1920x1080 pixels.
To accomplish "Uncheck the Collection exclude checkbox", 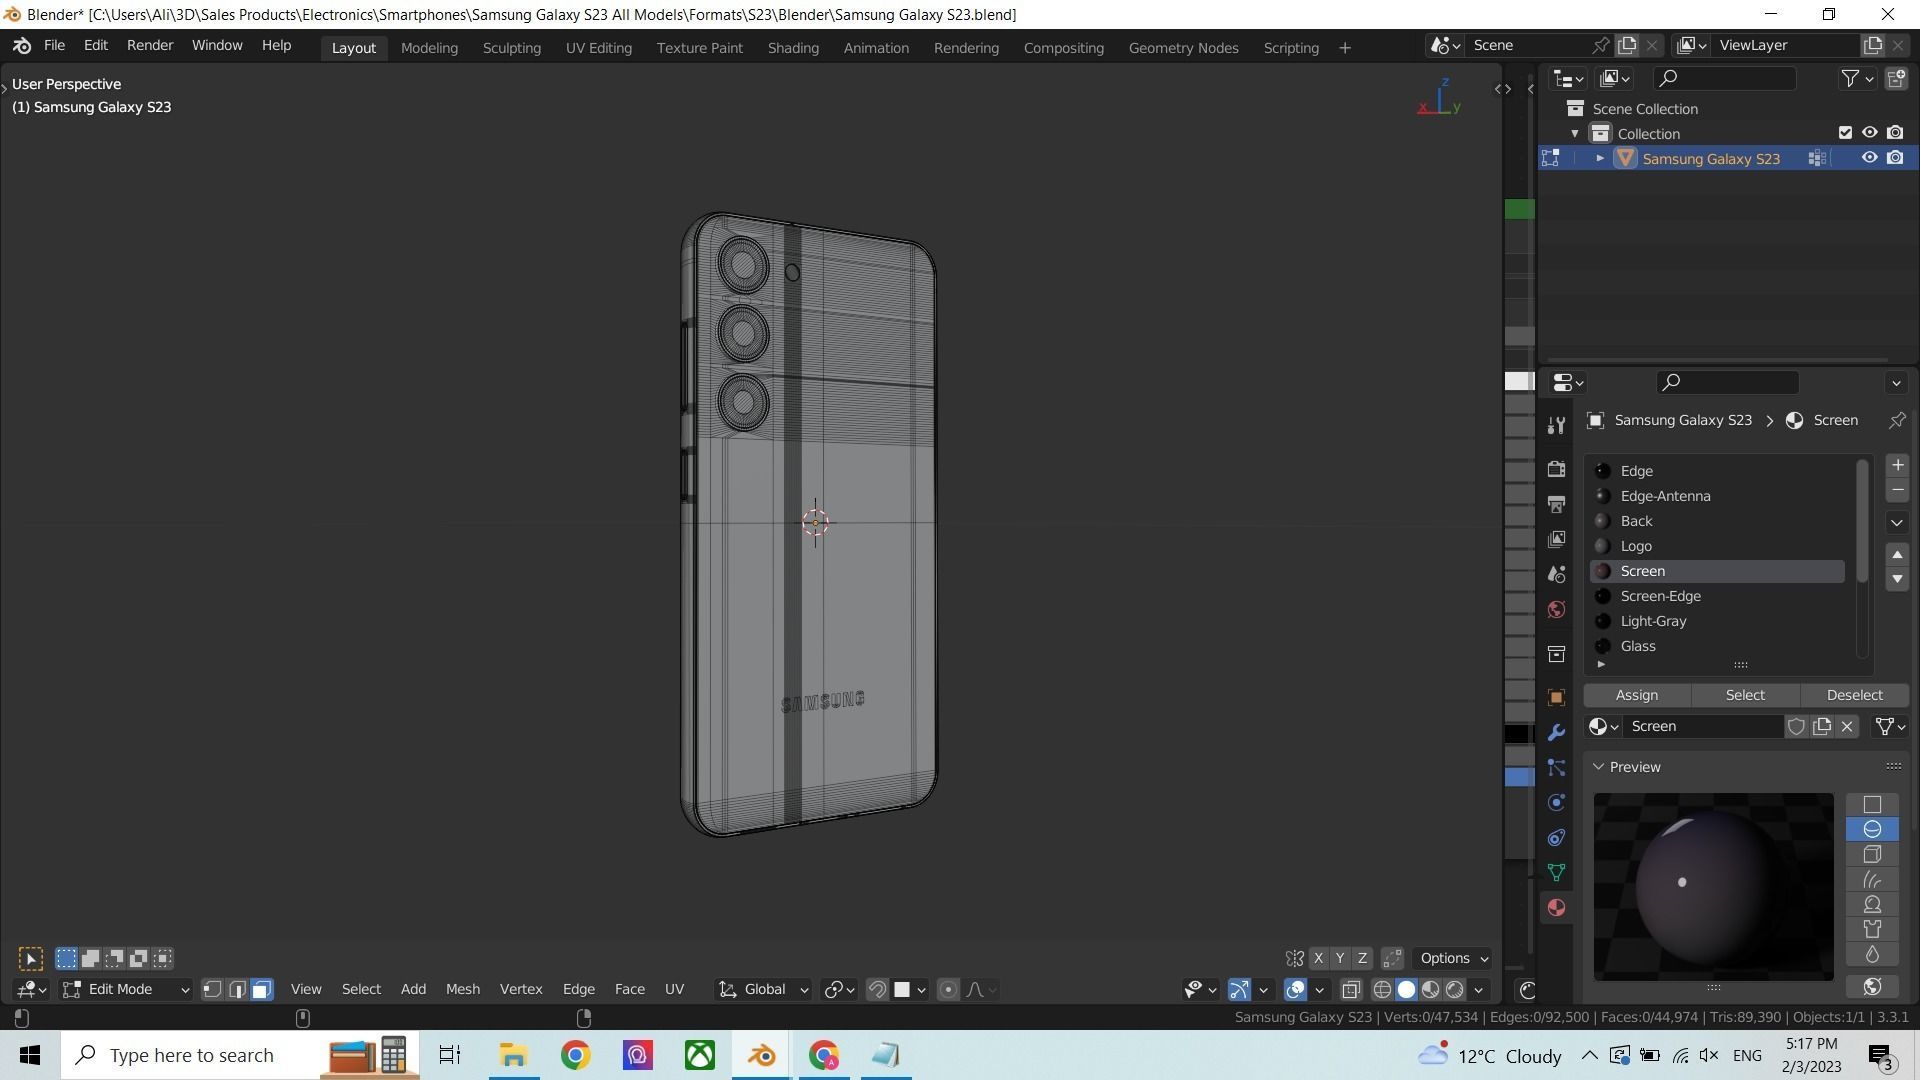I will 1845,133.
